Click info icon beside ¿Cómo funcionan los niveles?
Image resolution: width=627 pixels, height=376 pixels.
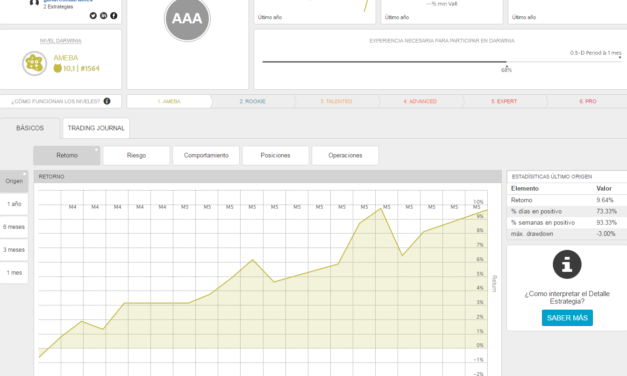point(107,101)
